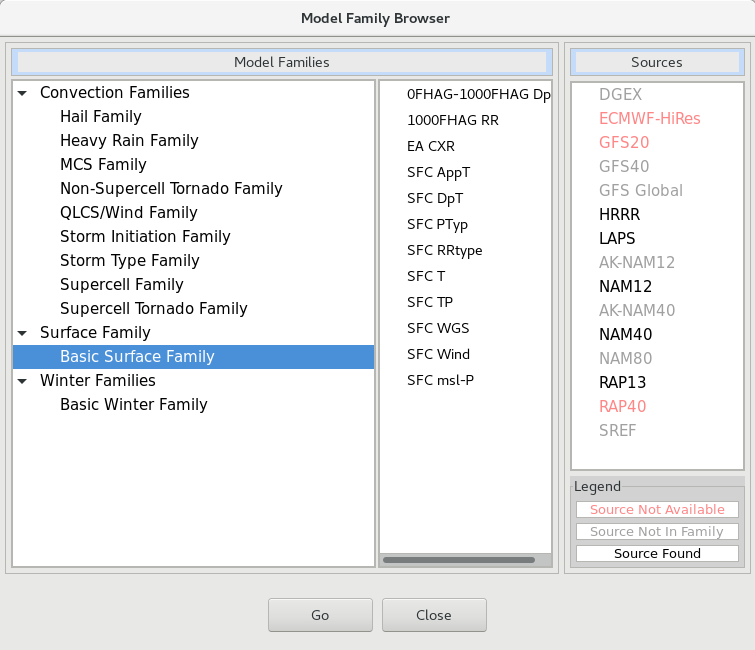
Task: Collapse the Convection Families tree node
Action: pos(22,93)
